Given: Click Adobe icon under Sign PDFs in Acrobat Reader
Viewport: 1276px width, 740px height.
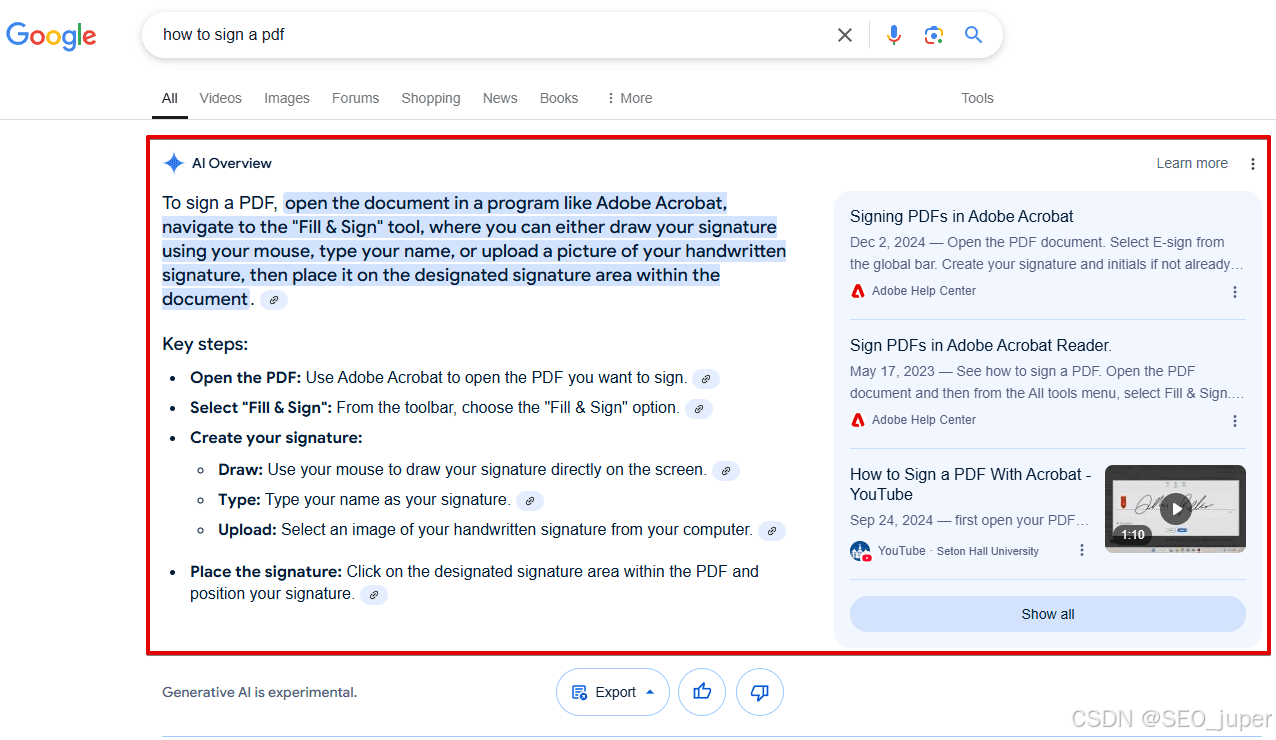Looking at the screenshot, I should (x=858, y=420).
